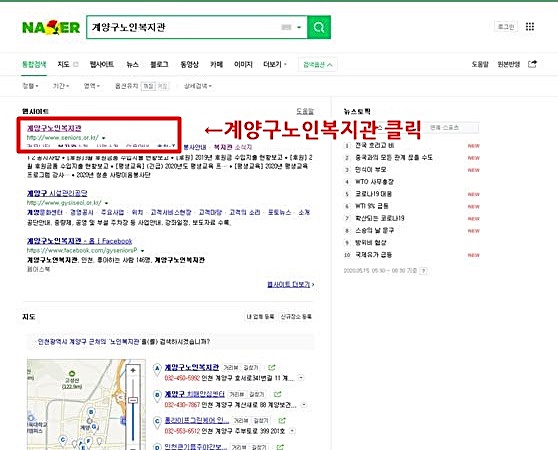Viewport: 558px width, 450px height.
Task: Click map pin G on the map
Action: [95, 427]
